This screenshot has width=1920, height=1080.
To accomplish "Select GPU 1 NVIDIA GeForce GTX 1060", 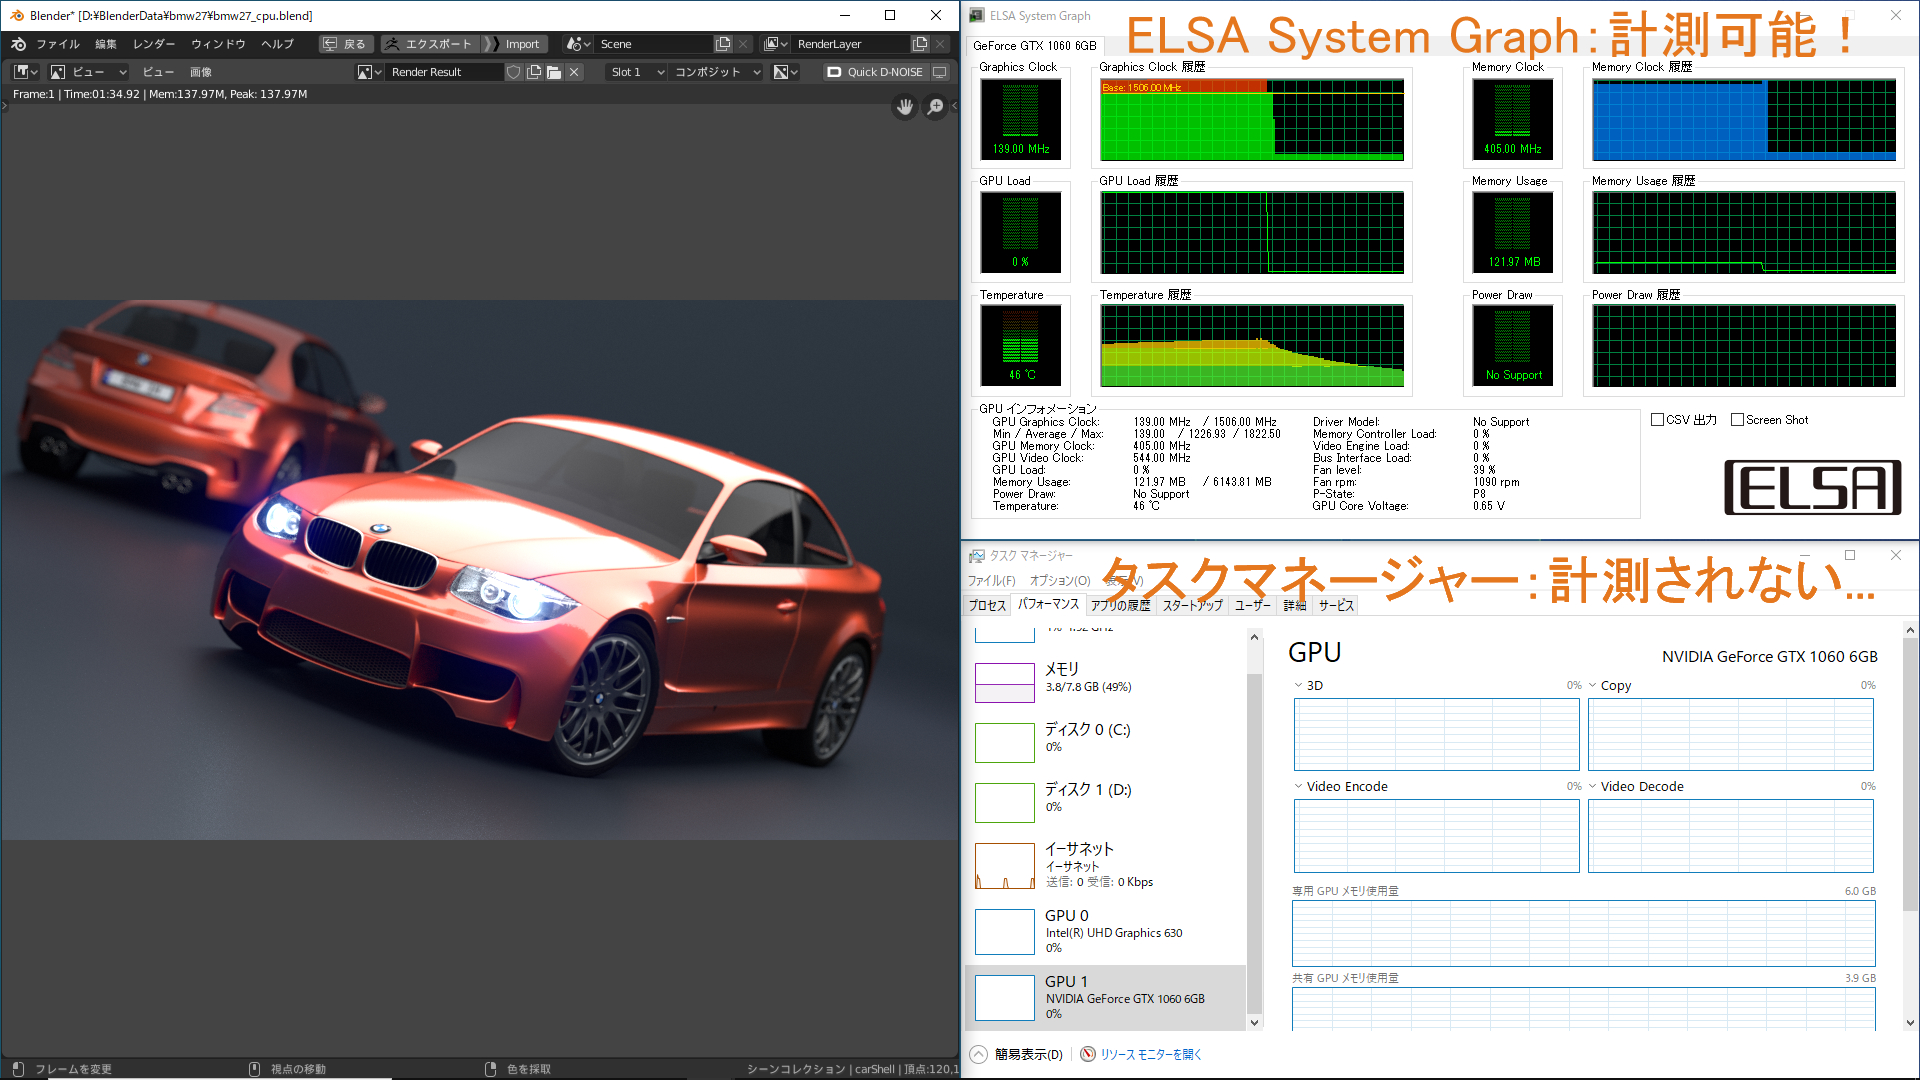I will 1106,998.
